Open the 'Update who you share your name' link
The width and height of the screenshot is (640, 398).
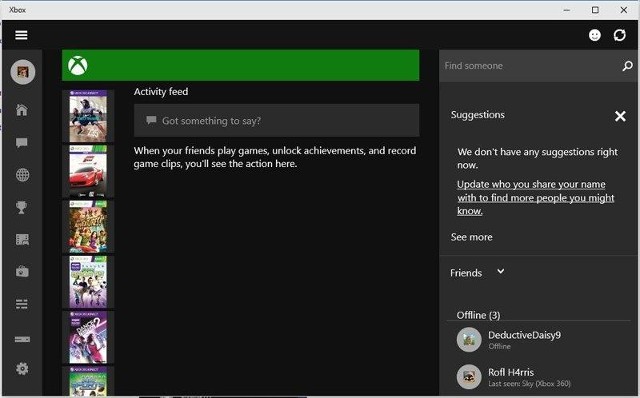(x=536, y=198)
